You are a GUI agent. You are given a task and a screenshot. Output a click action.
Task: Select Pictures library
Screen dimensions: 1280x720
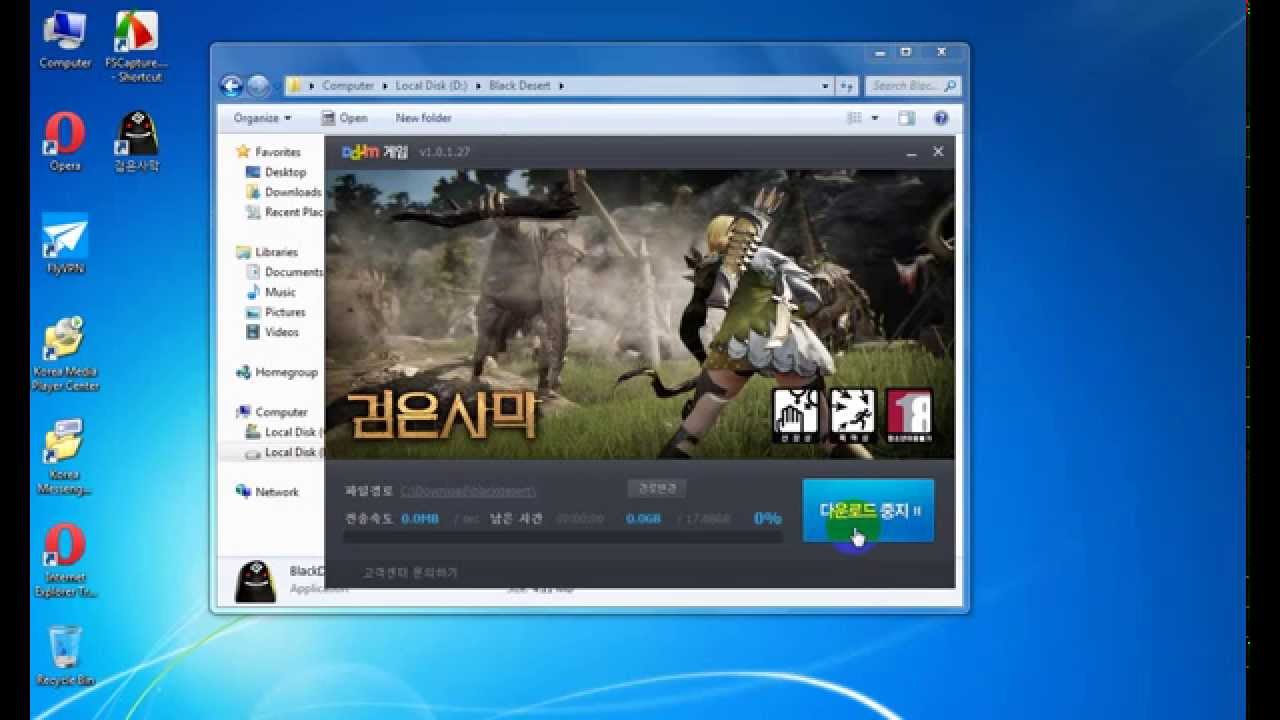click(x=276, y=312)
